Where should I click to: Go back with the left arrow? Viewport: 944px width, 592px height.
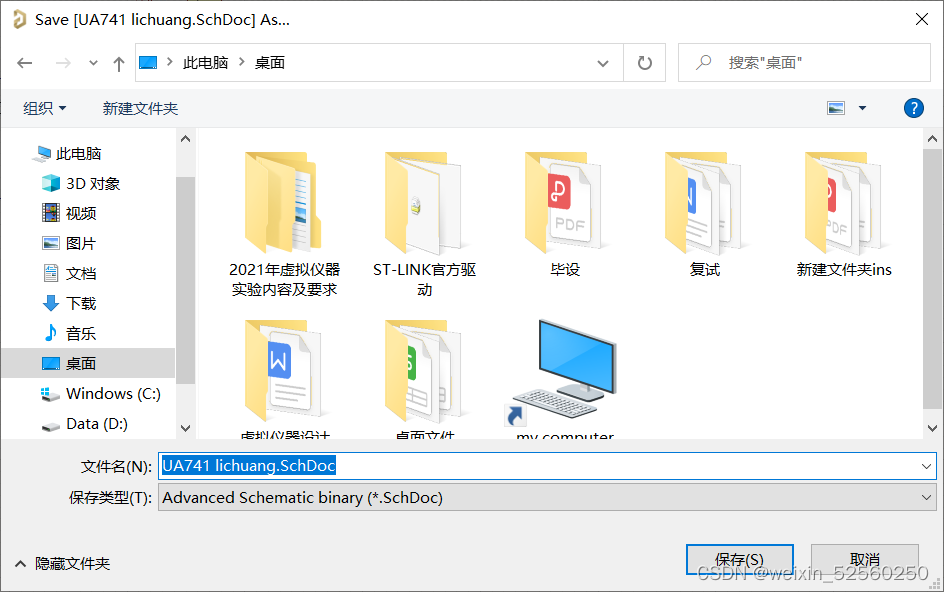[x=25, y=63]
